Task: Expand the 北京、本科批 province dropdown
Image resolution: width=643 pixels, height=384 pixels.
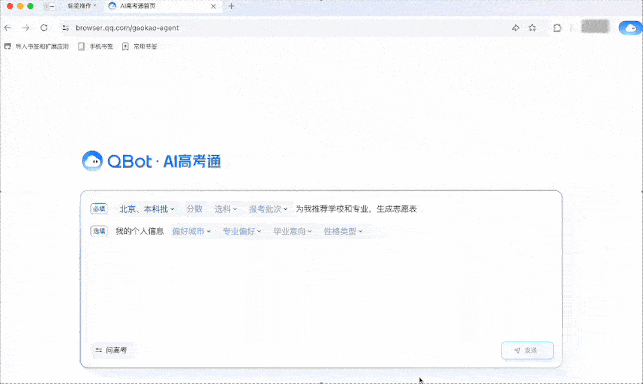Action: (x=146, y=209)
